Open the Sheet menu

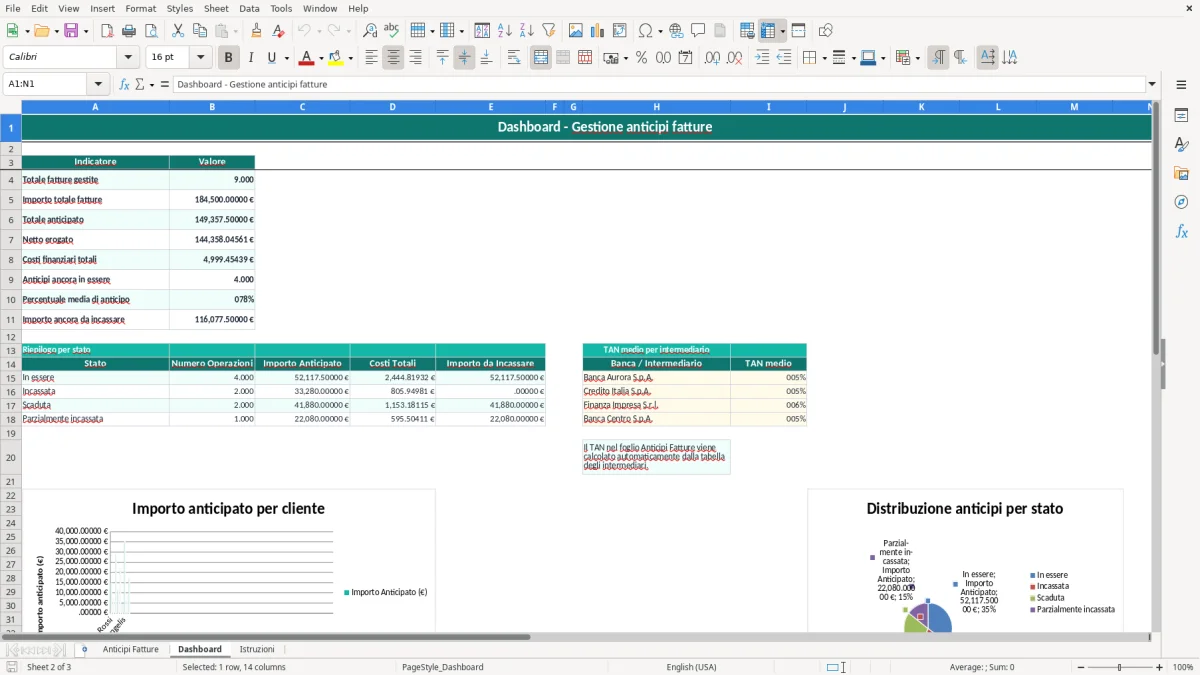(x=216, y=8)
